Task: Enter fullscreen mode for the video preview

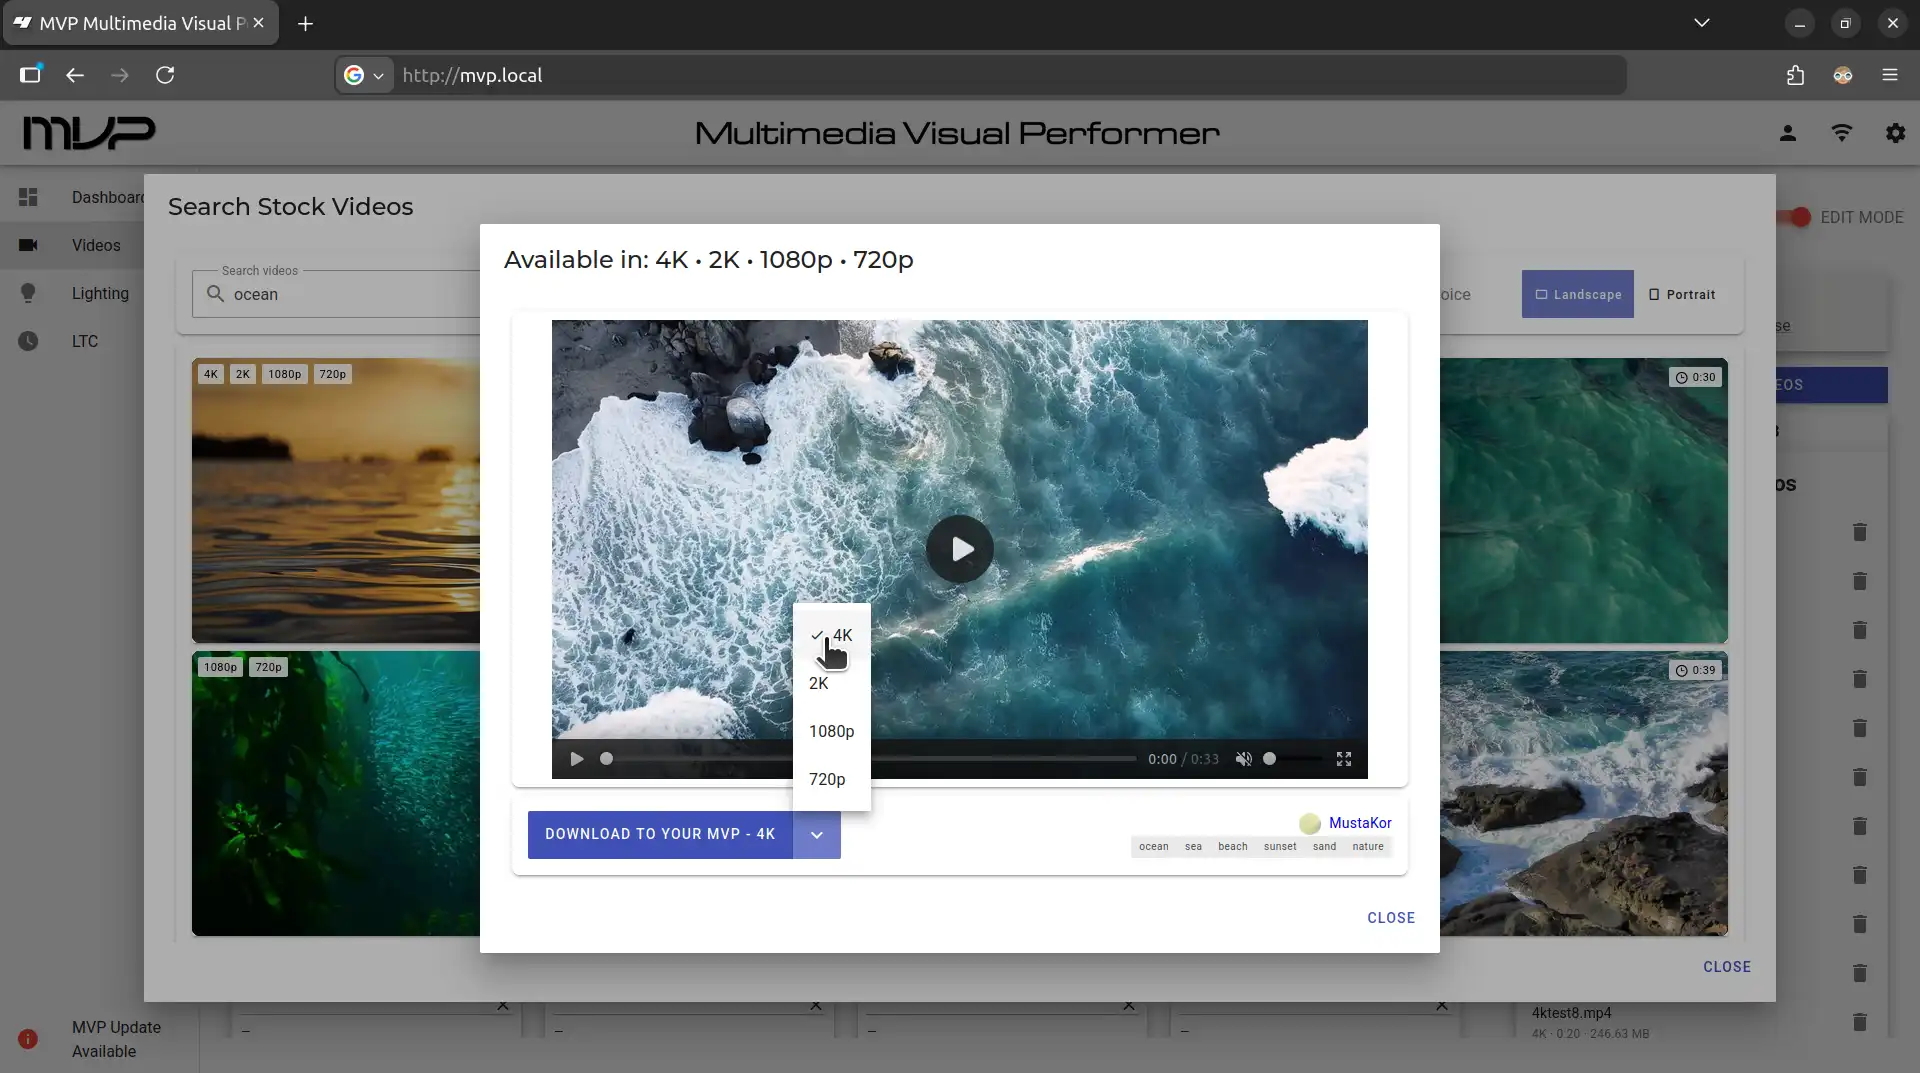Action: [1344, 759]
